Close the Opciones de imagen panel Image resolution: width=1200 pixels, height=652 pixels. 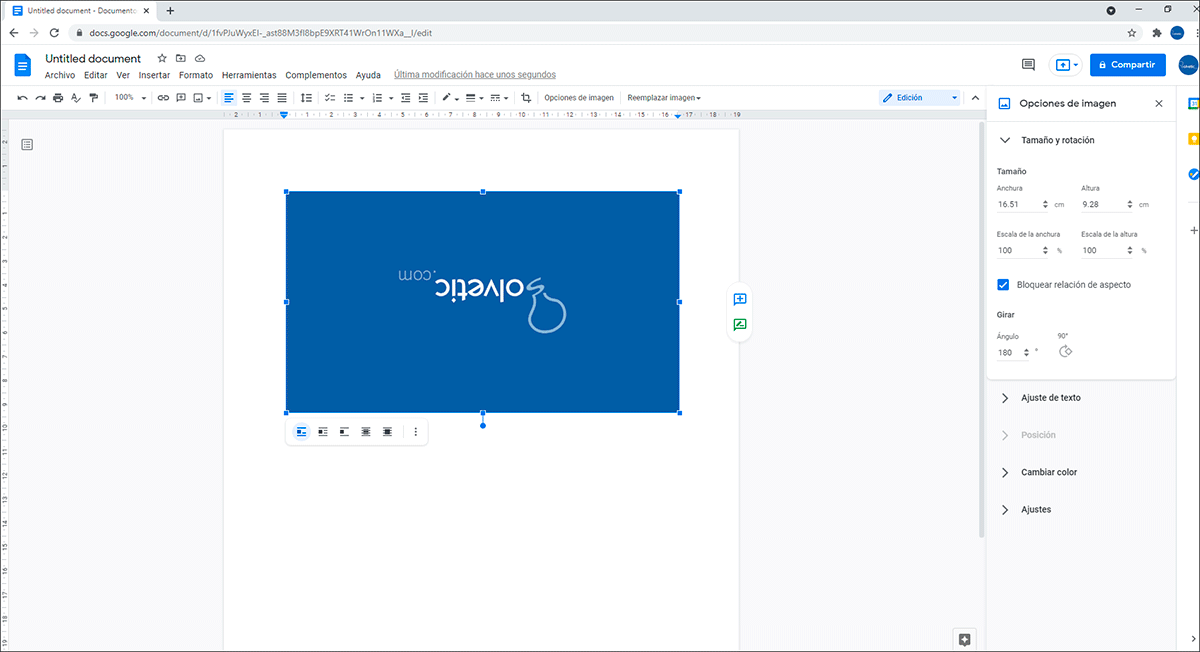pos(1159,103)
